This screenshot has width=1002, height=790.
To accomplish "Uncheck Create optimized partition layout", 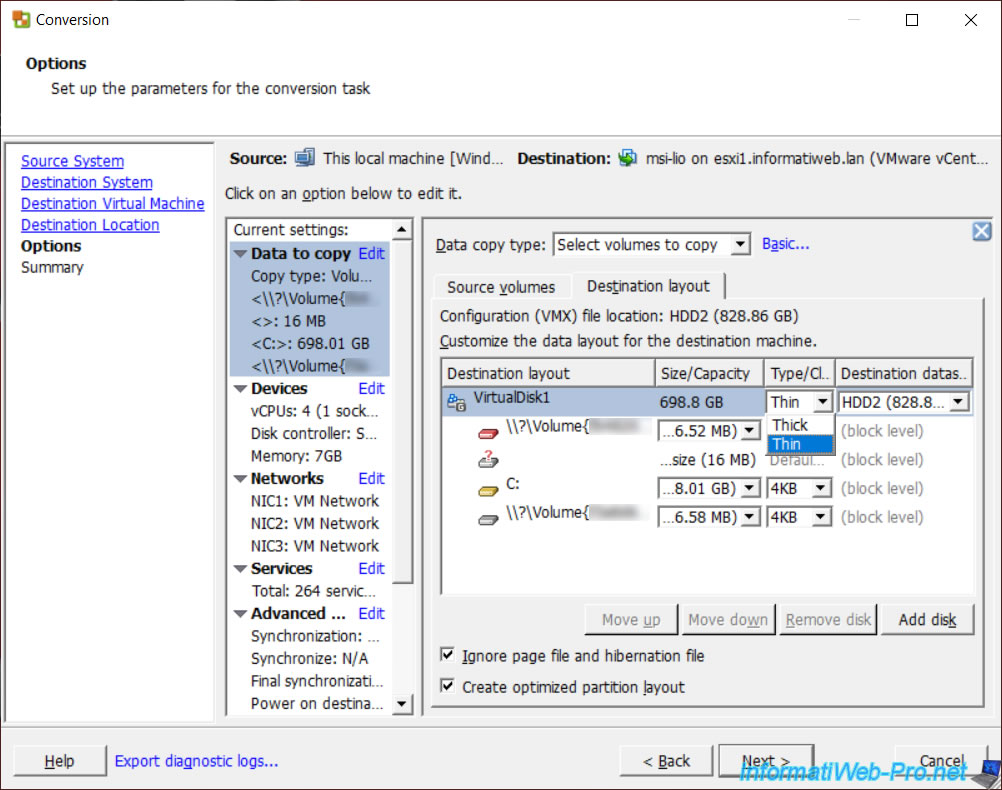I will point(447,687).
